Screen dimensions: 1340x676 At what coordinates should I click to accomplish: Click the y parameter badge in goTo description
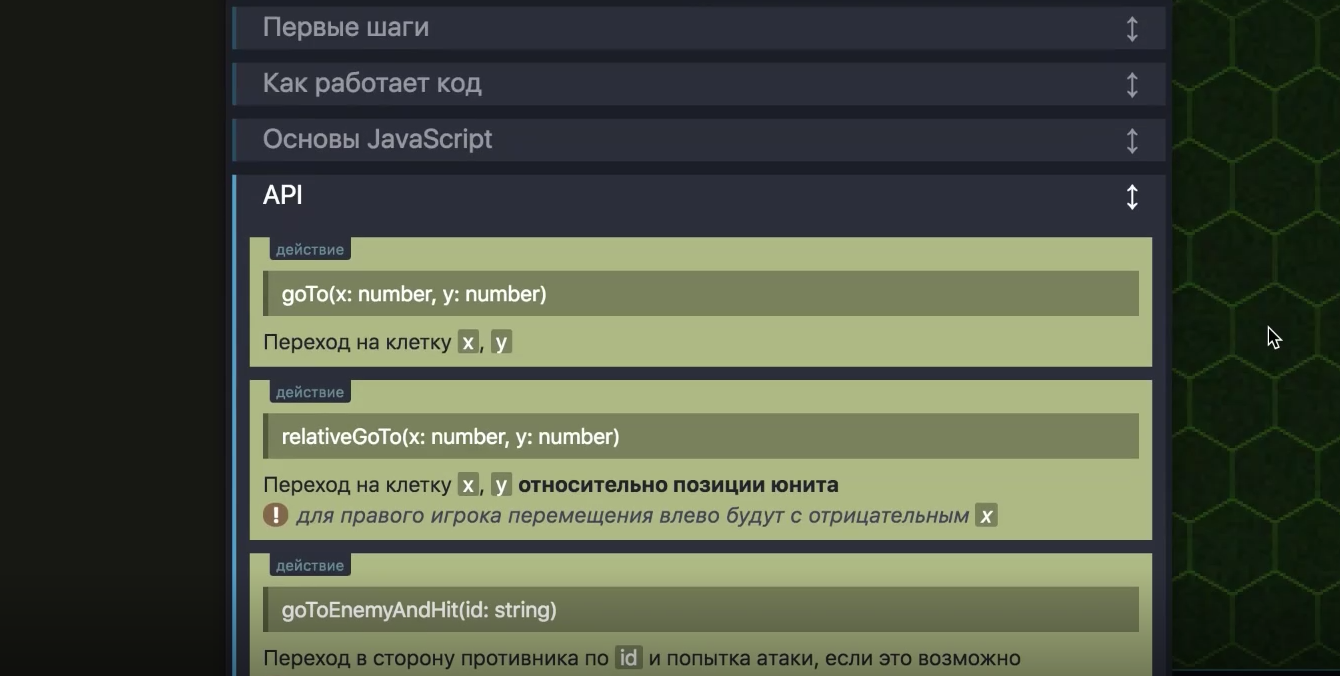click(x=501, y=342)
